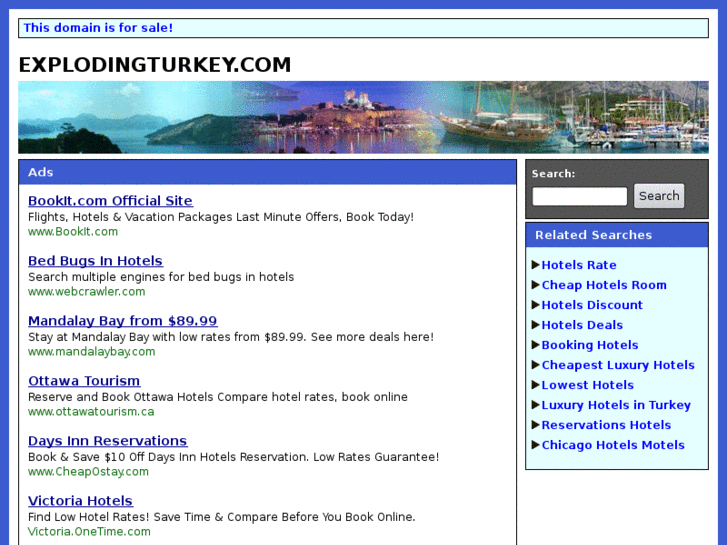Click the arrow icon beside Luxury Hotels in Turkey

tap(536, 404)
